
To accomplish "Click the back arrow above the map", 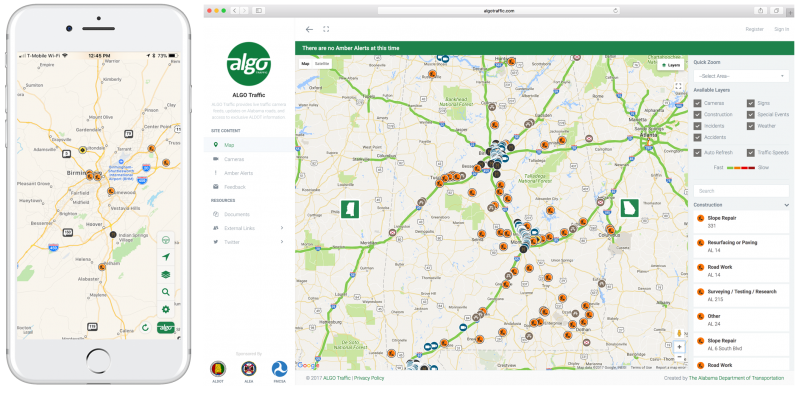I will tap(309, 29).
